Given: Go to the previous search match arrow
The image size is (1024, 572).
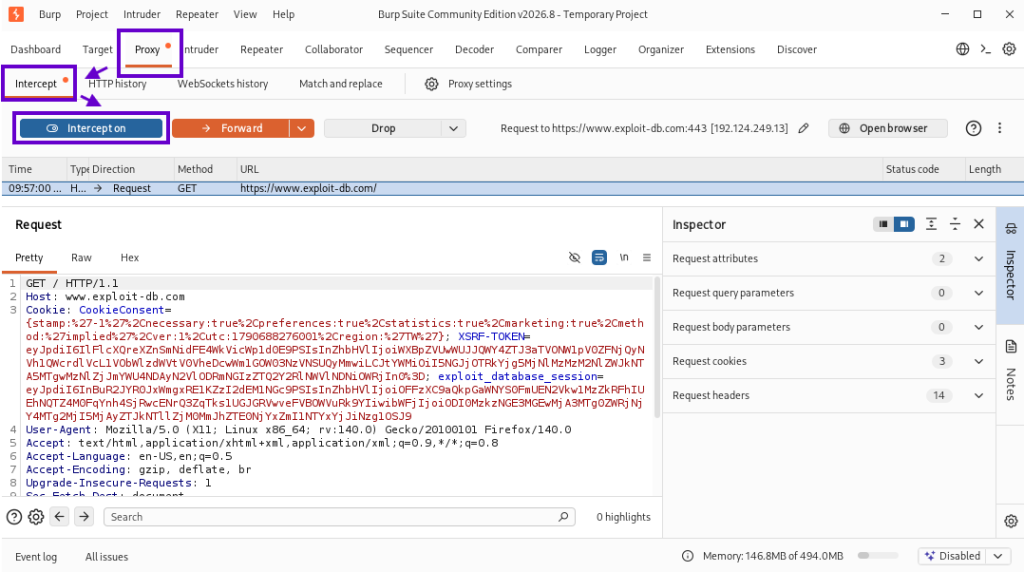Looking at the screenshot, I should point(59,516).
